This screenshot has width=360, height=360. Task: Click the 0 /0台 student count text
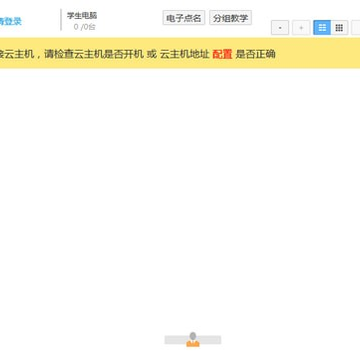pos(84,27)
